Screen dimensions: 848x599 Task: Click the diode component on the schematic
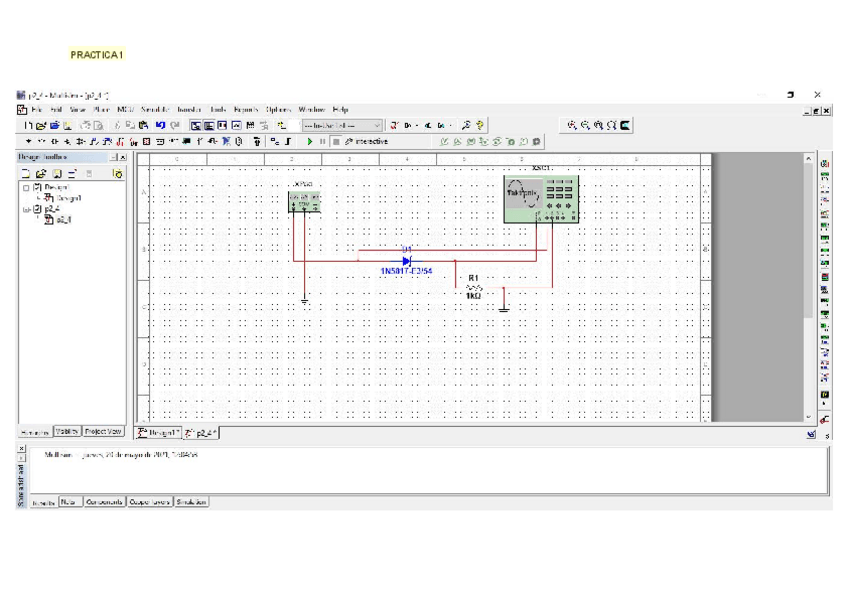tap(406, 261)
